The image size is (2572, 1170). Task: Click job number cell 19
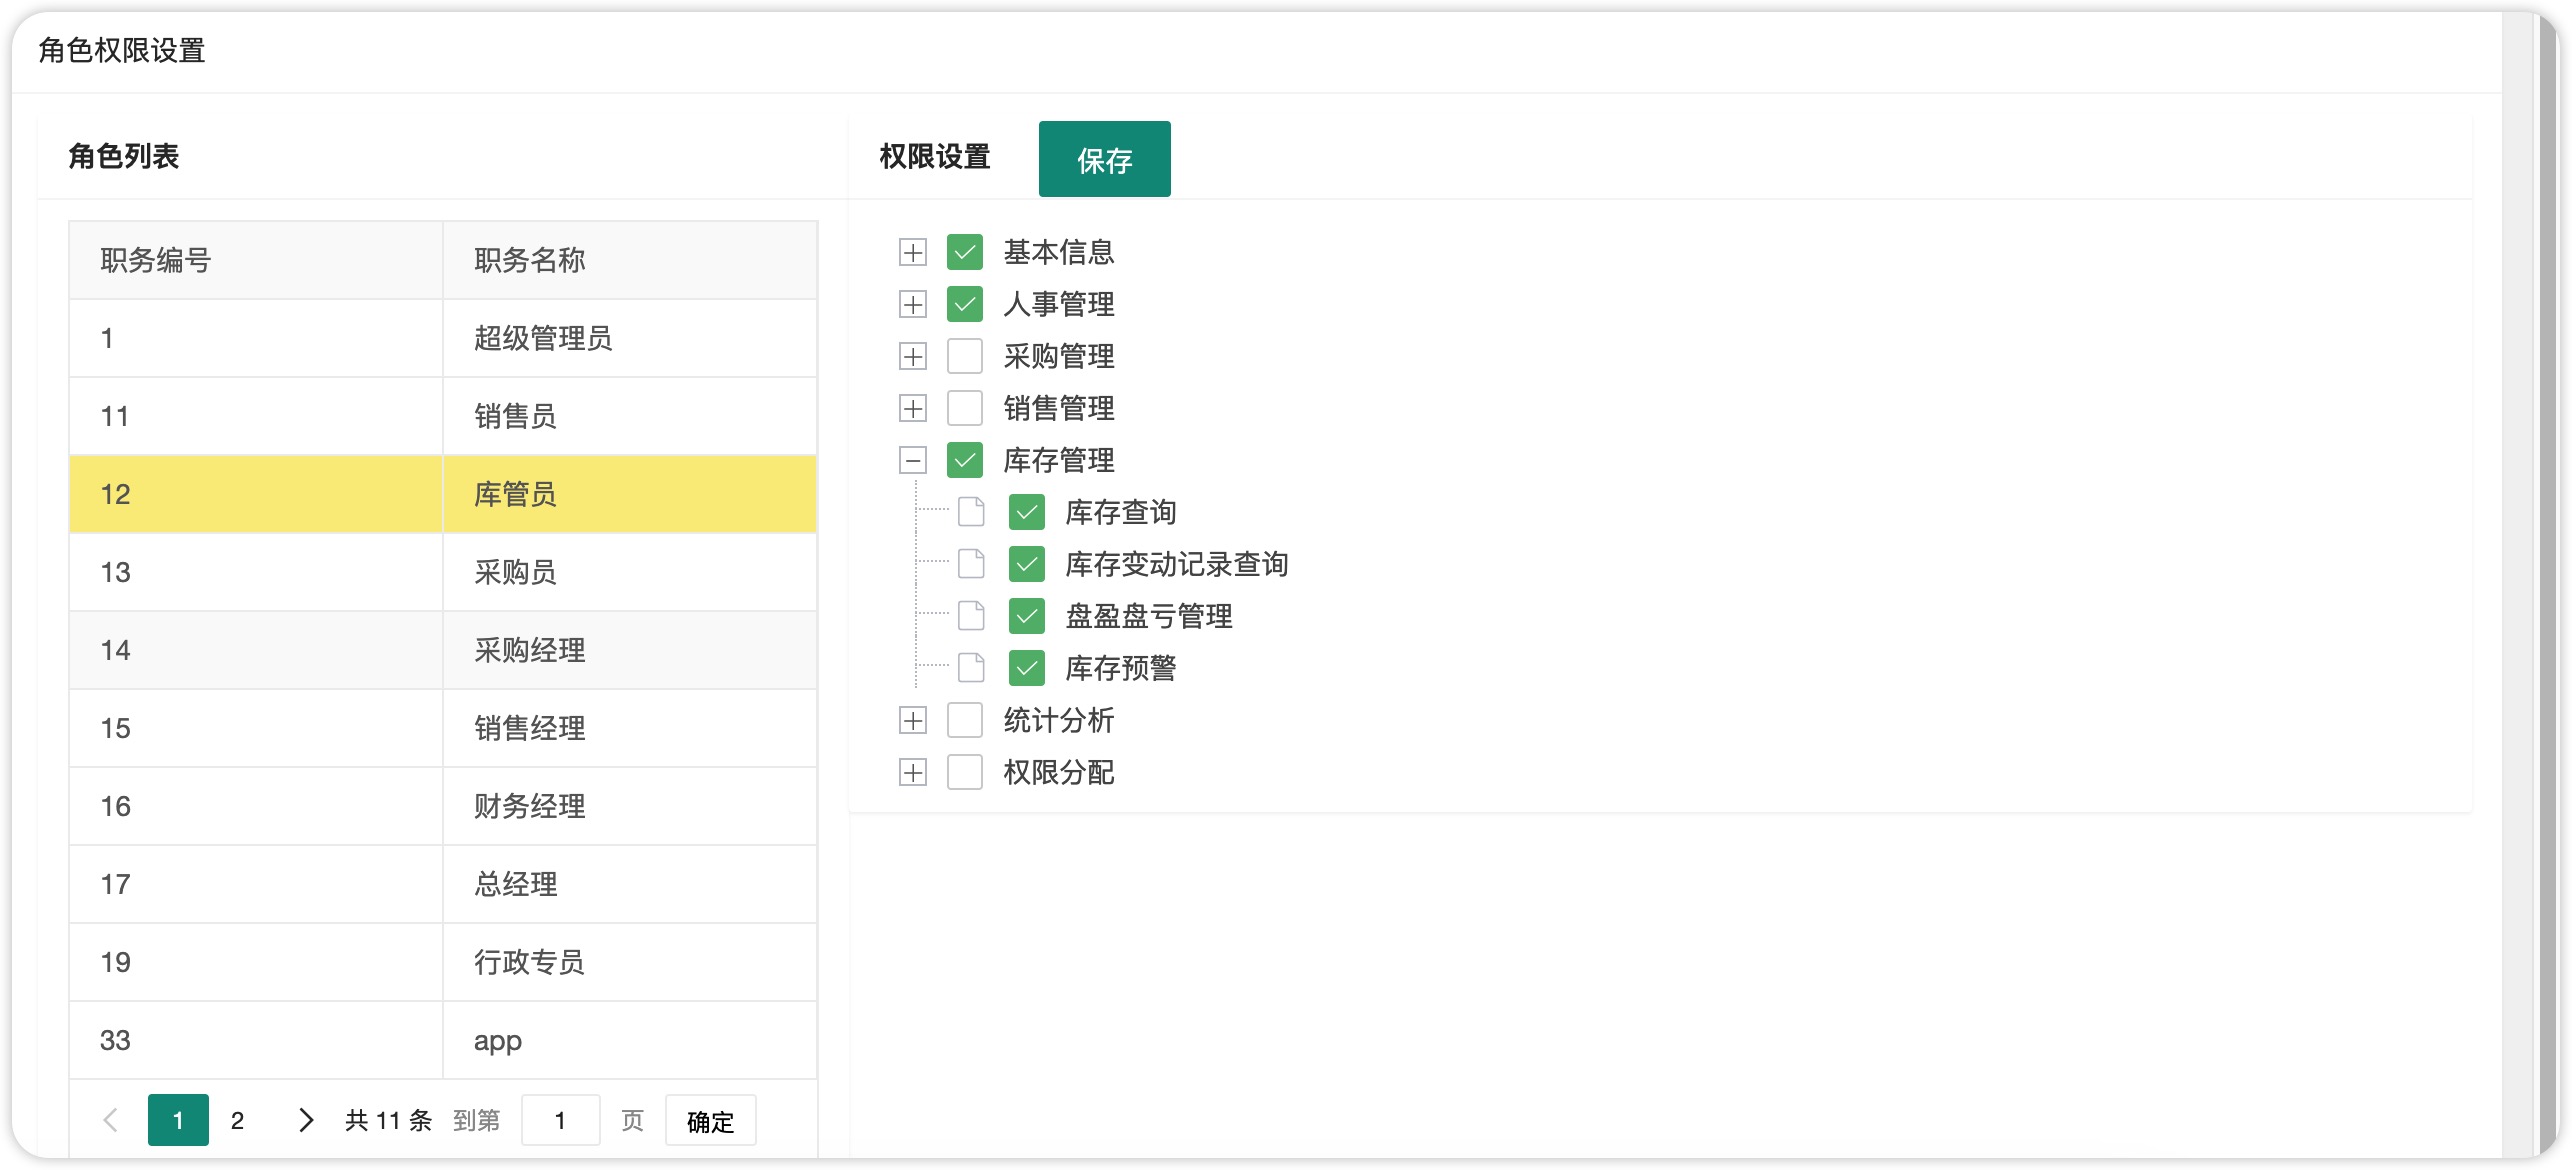(x=256, y=962)
